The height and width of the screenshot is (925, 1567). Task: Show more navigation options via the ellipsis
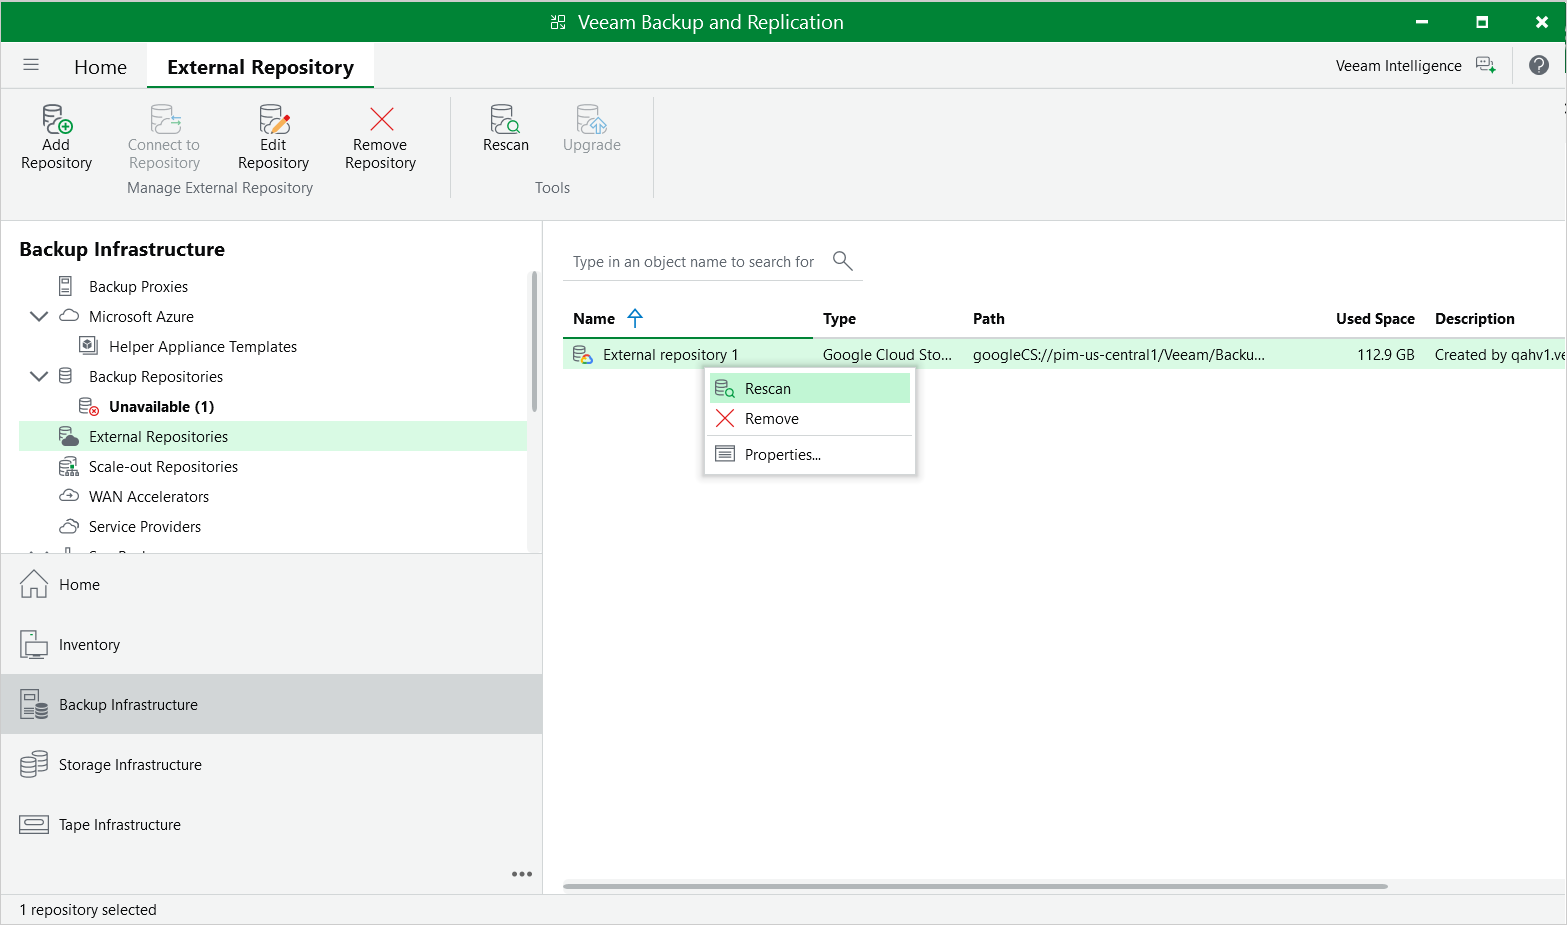[x=522, y=874]
